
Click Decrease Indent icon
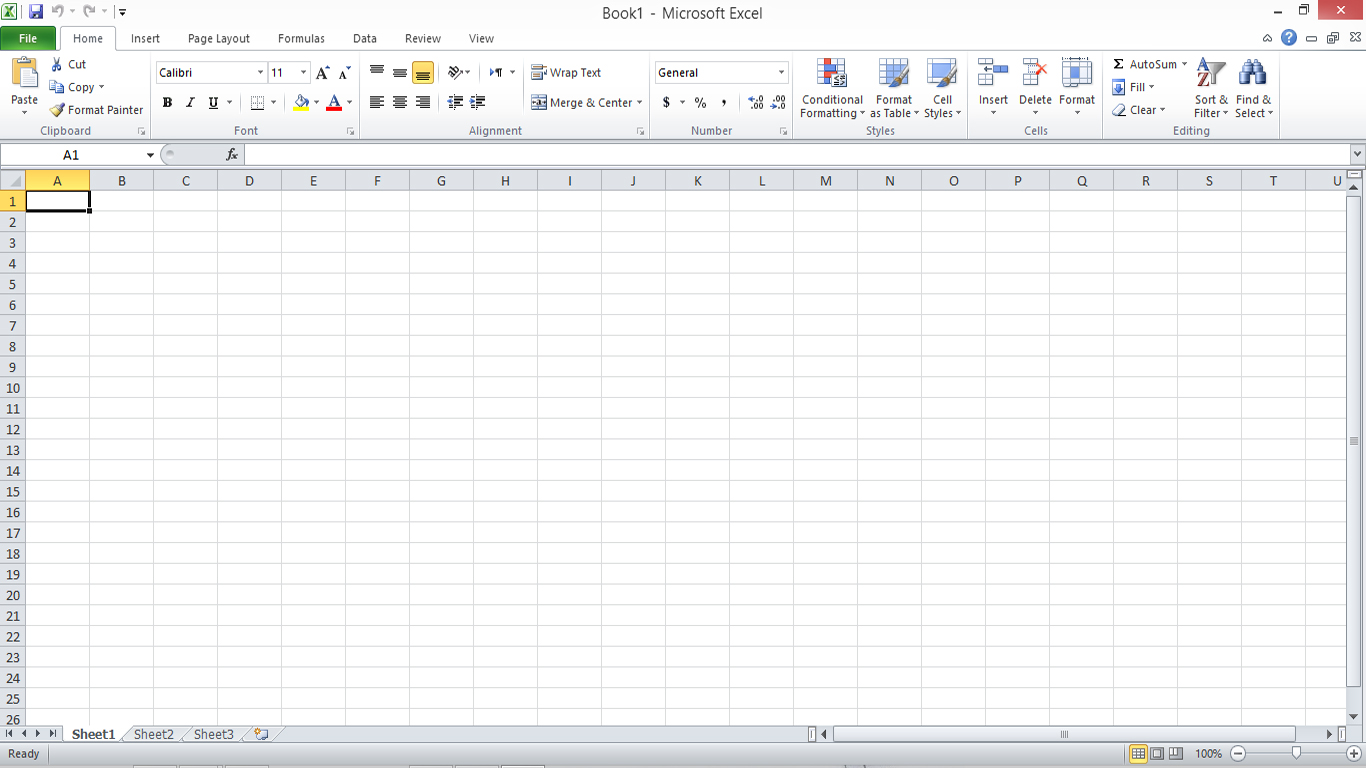[455, 102]
